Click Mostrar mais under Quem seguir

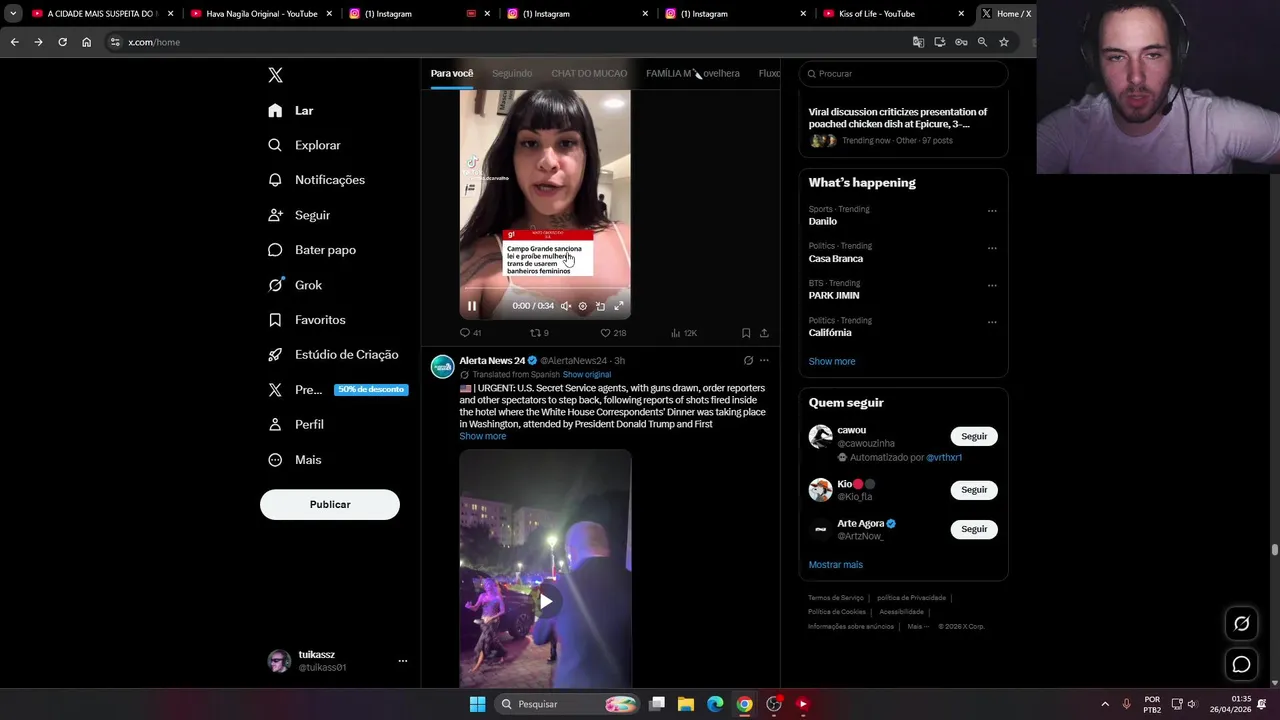pos(836,565)
